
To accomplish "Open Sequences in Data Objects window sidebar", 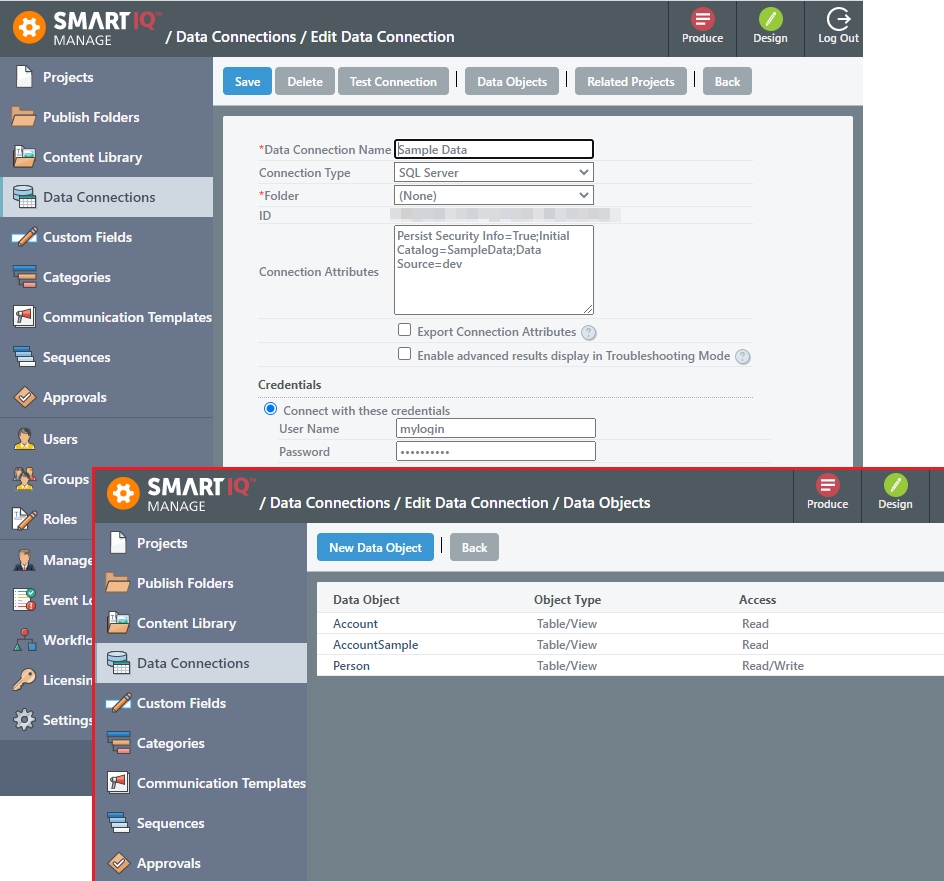I will point(201,823).
